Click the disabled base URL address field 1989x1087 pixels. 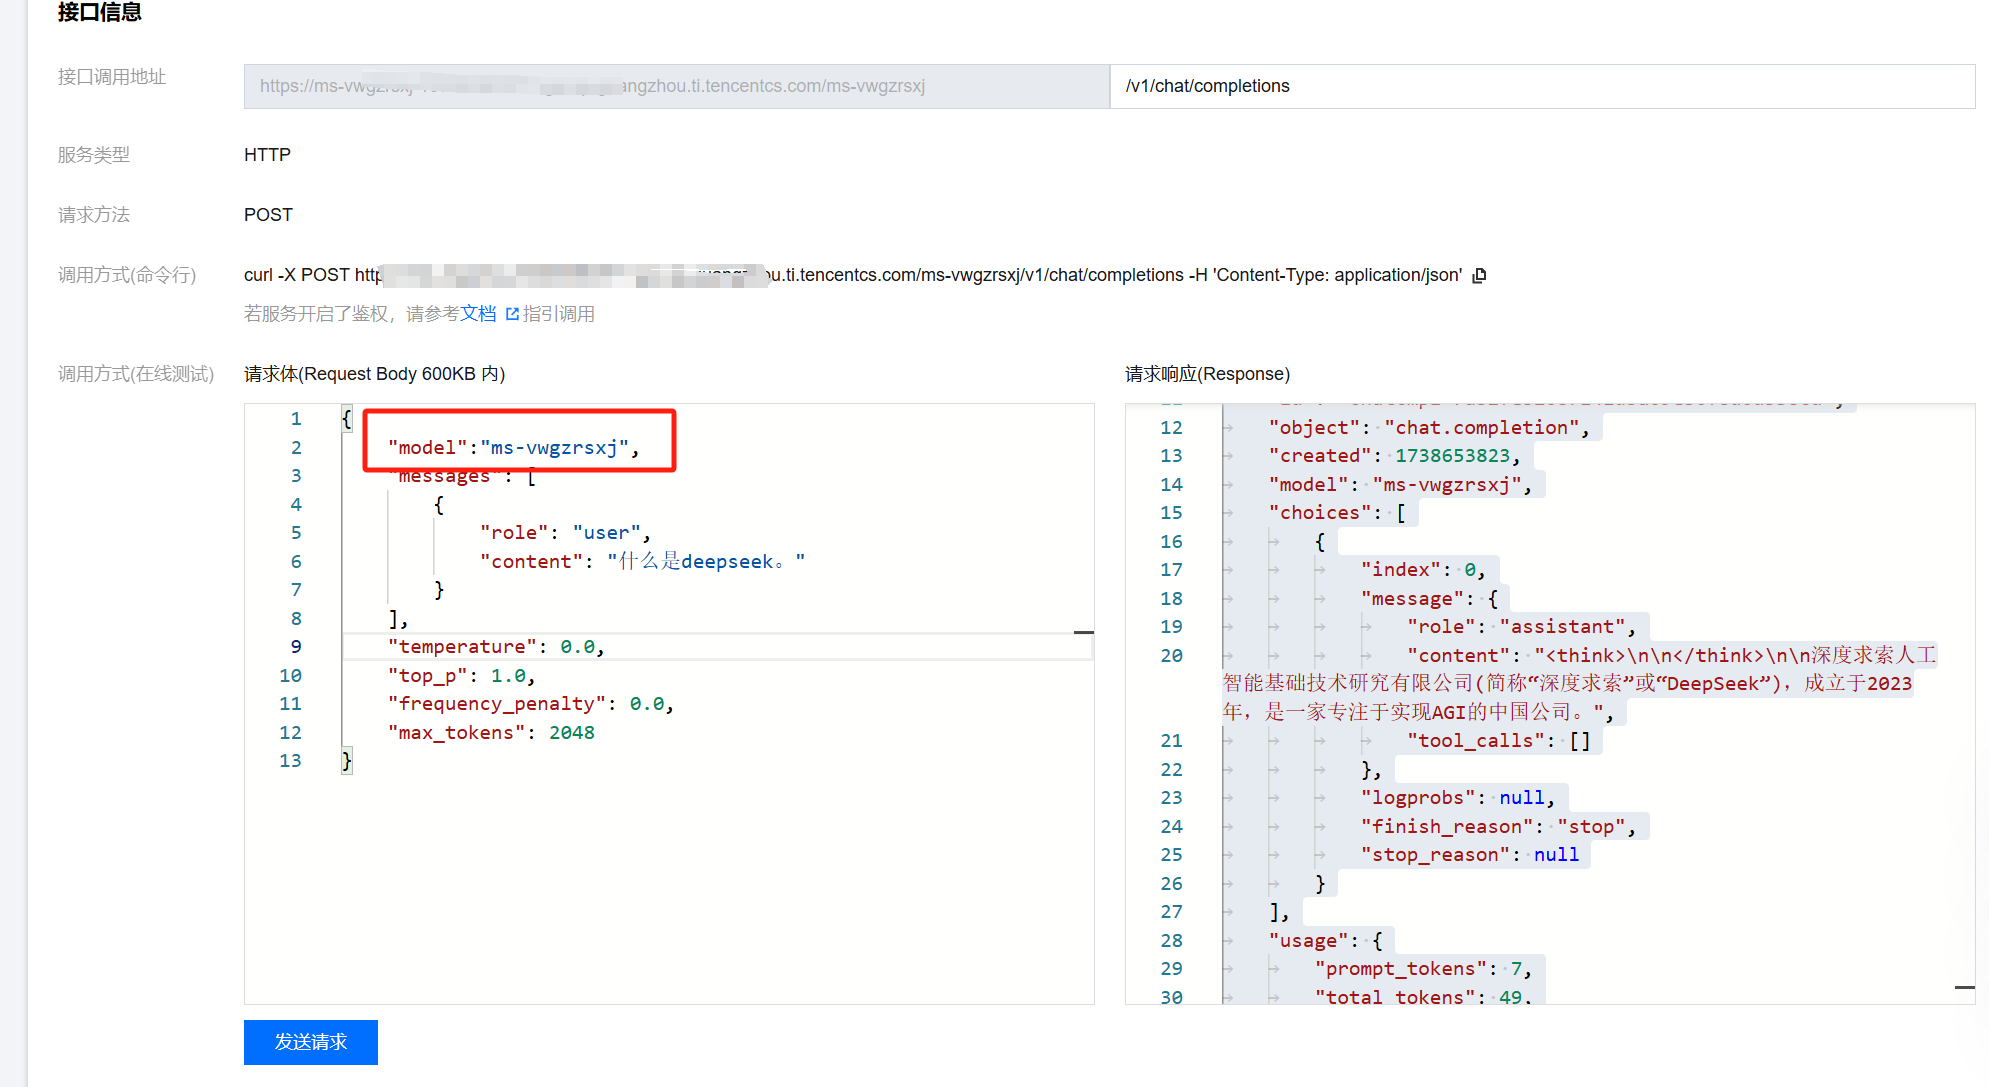coord(676,86)
